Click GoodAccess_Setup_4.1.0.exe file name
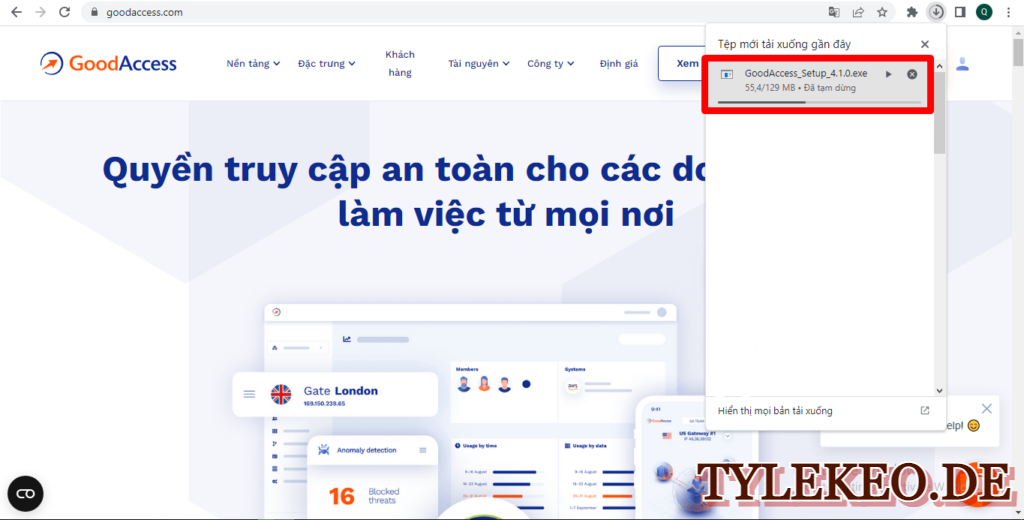Screen dimensions: 1024x520 point(806,73)
